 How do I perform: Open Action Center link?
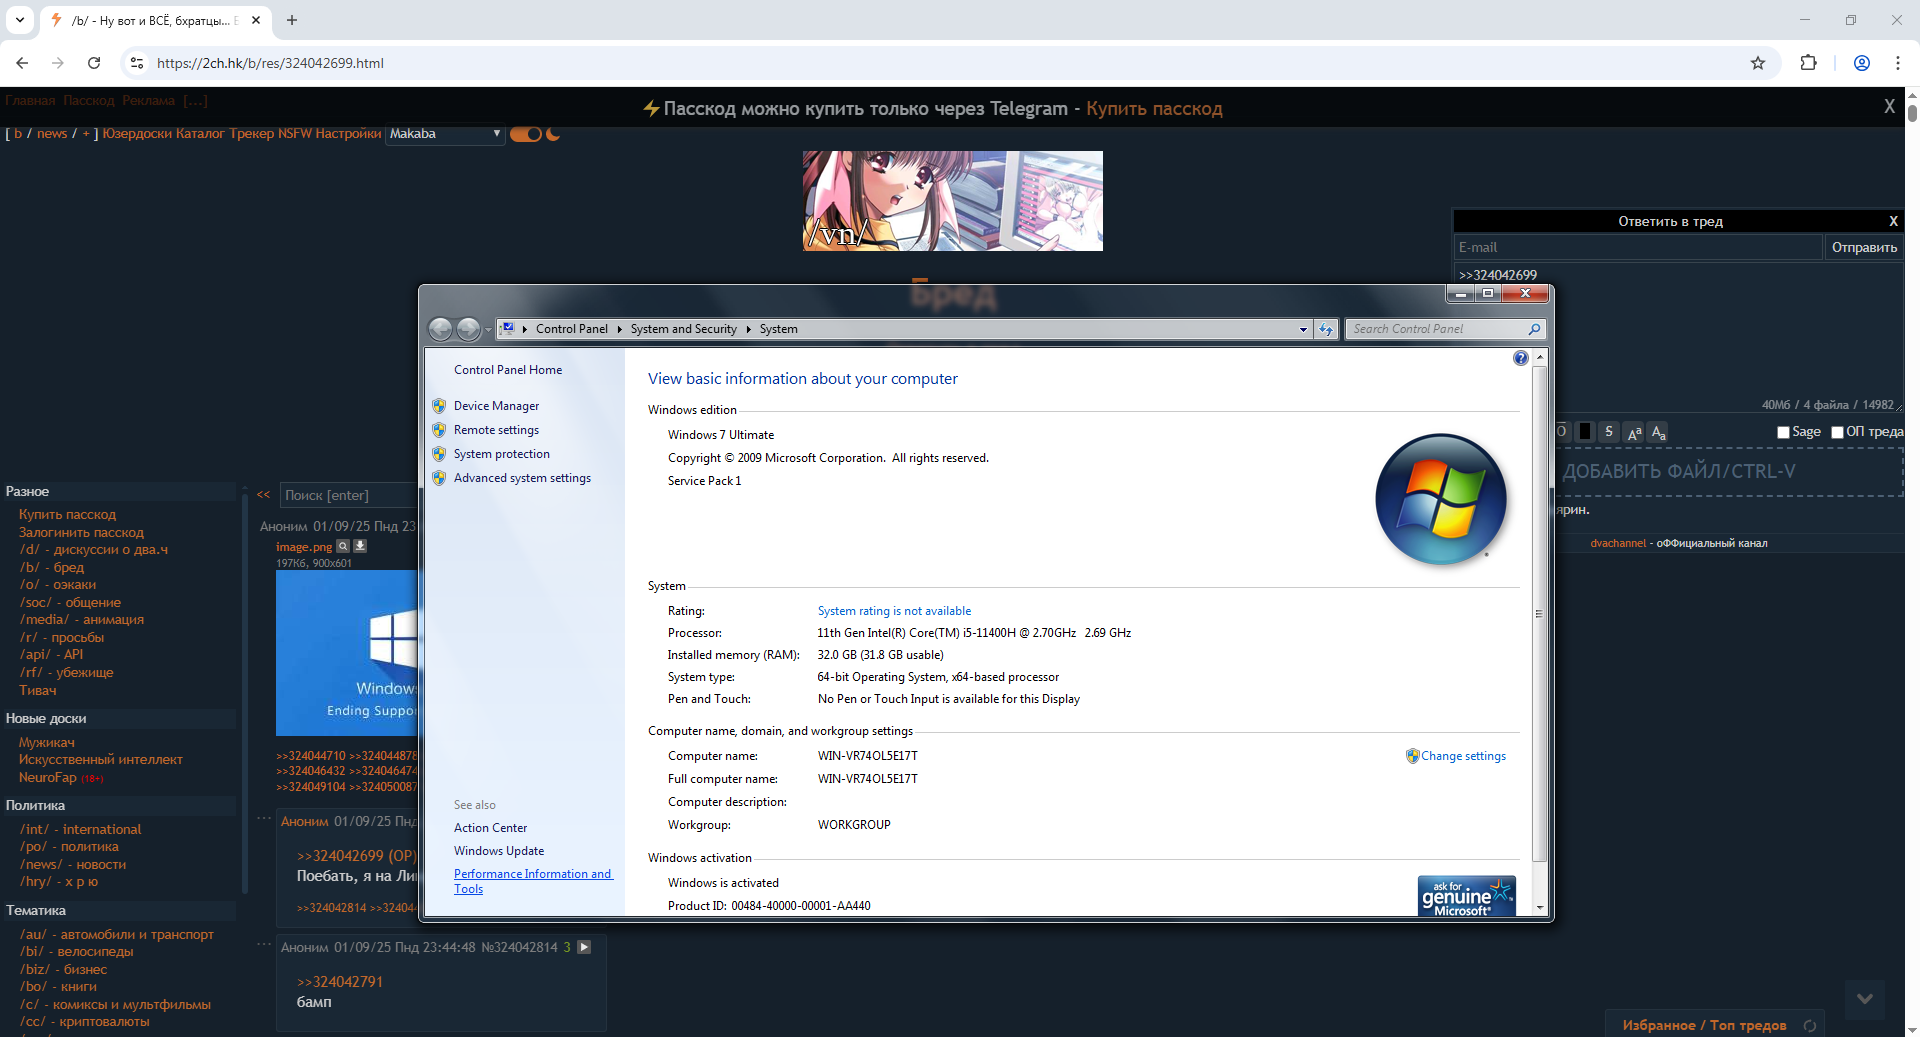point(490,828)
